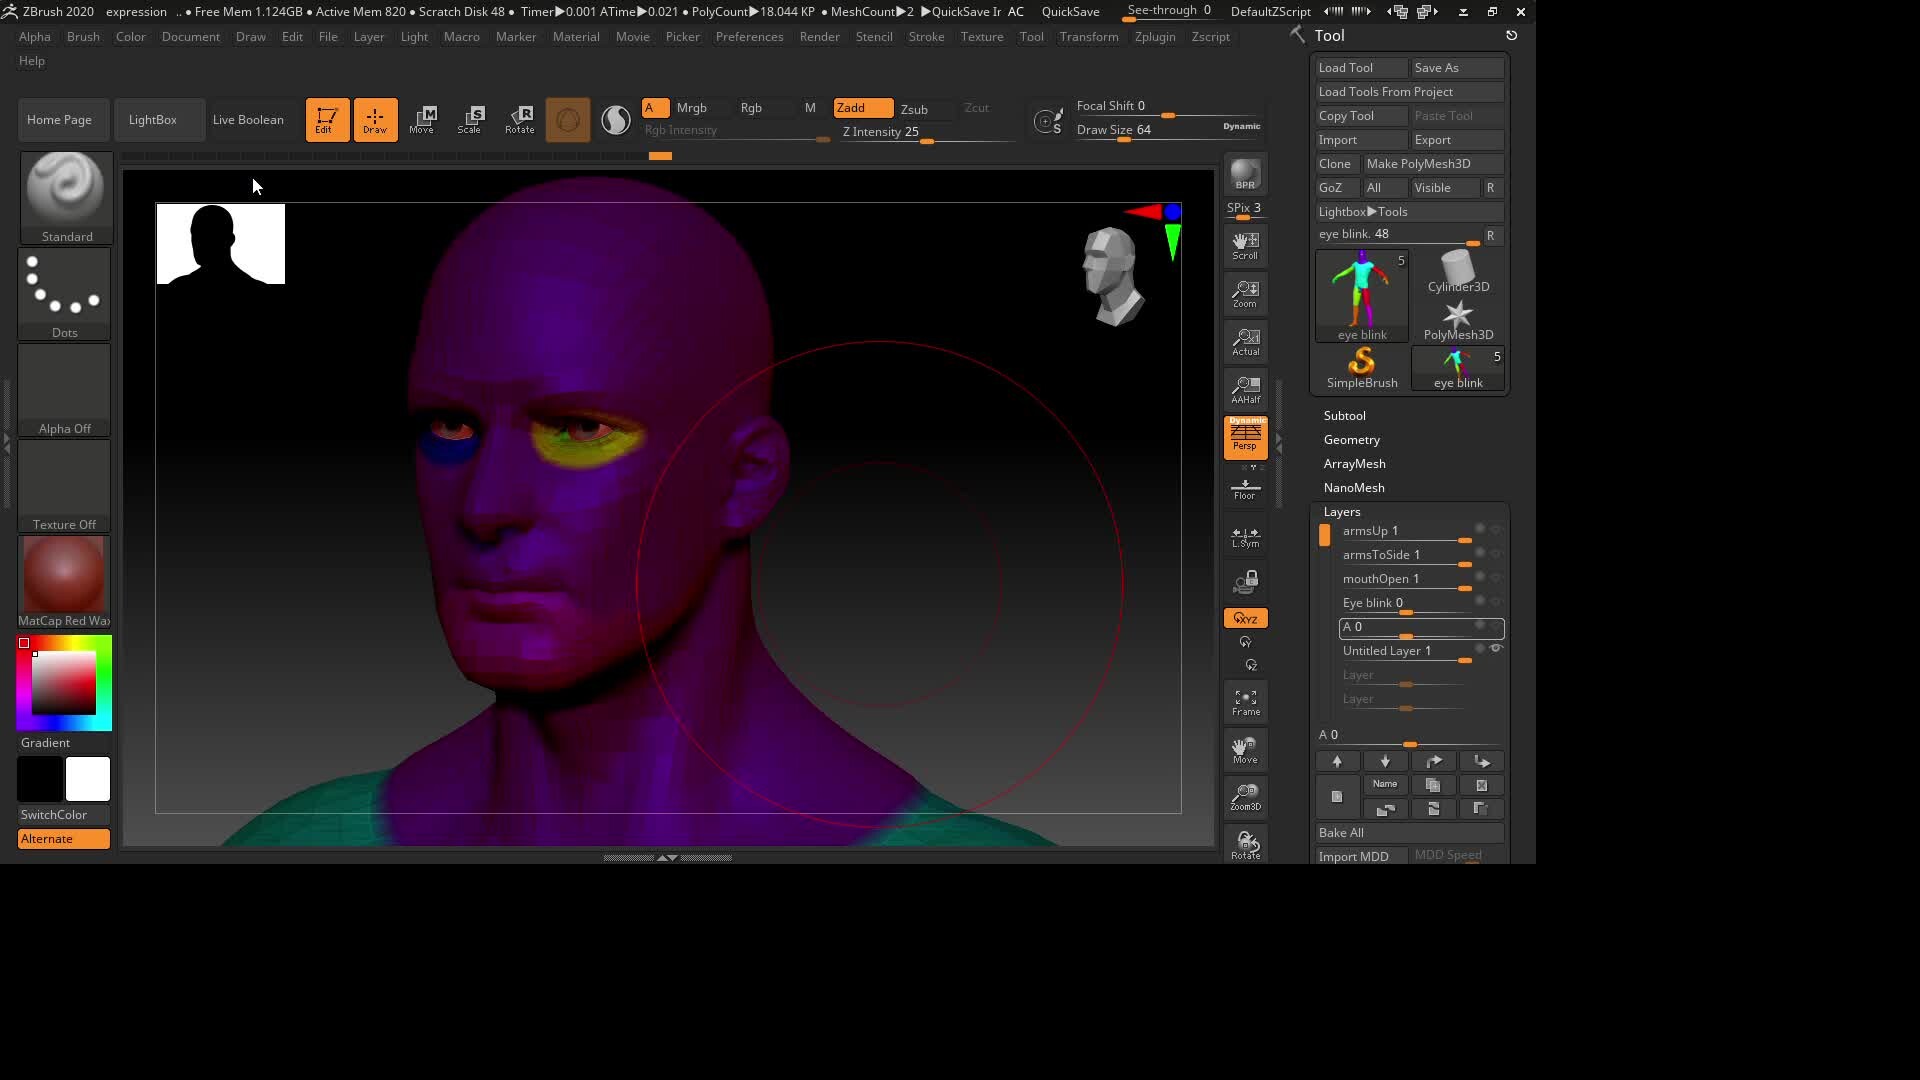Enable Edit mode in the toolbar
This screenshot has width=1920, height=1080.
327,119
